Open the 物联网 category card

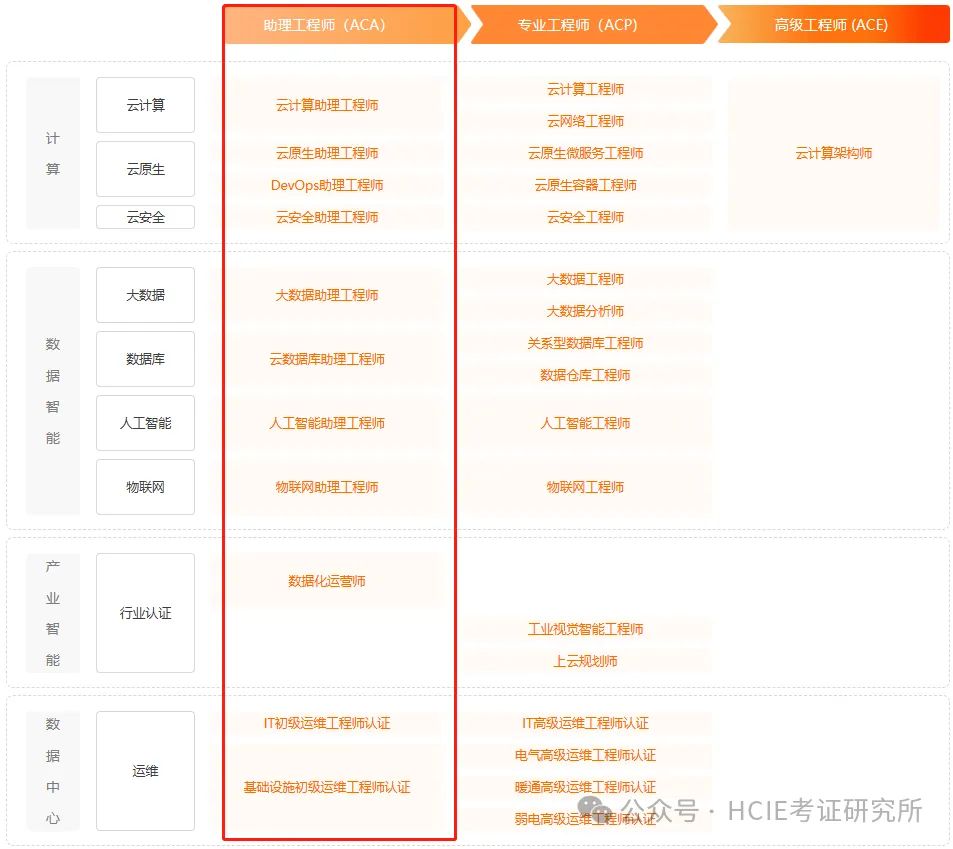pyautogui.click(x=145, y=487)
